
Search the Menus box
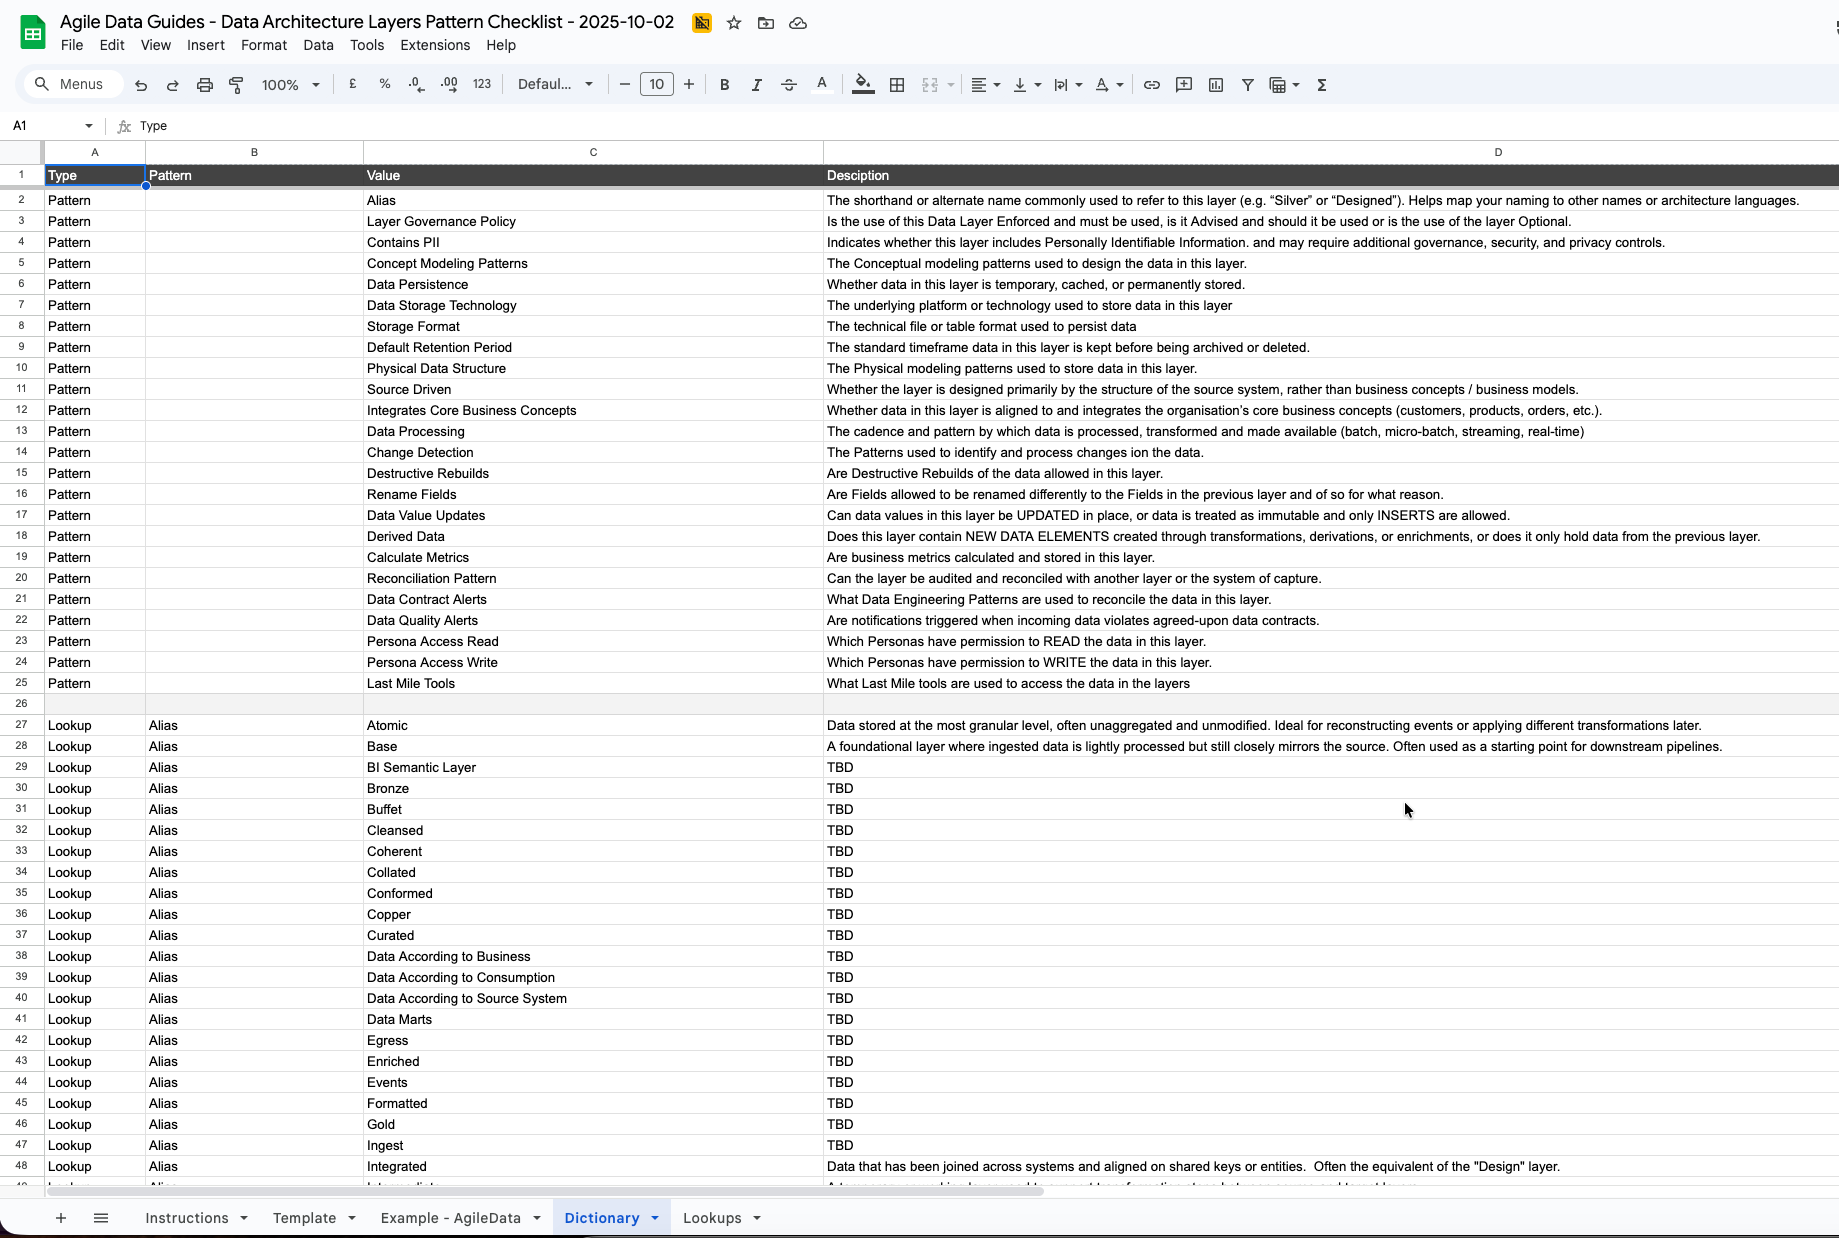(x=72, y=84)
